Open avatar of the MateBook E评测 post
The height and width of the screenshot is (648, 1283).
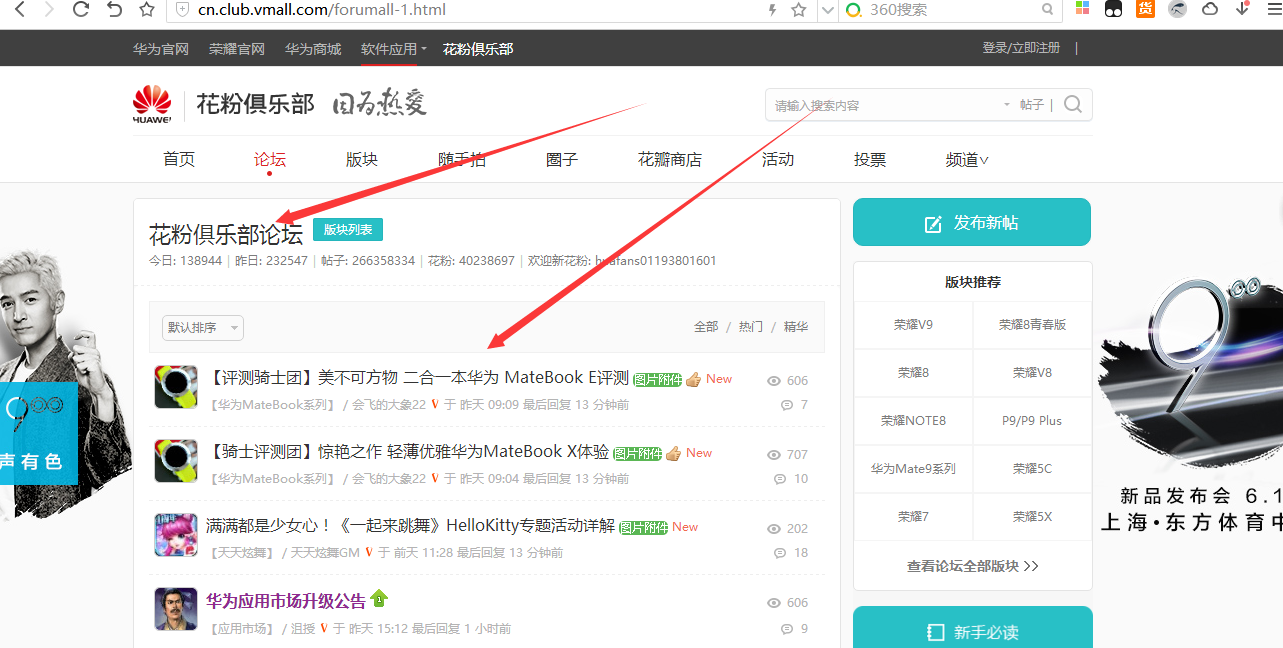coord(176,387)
